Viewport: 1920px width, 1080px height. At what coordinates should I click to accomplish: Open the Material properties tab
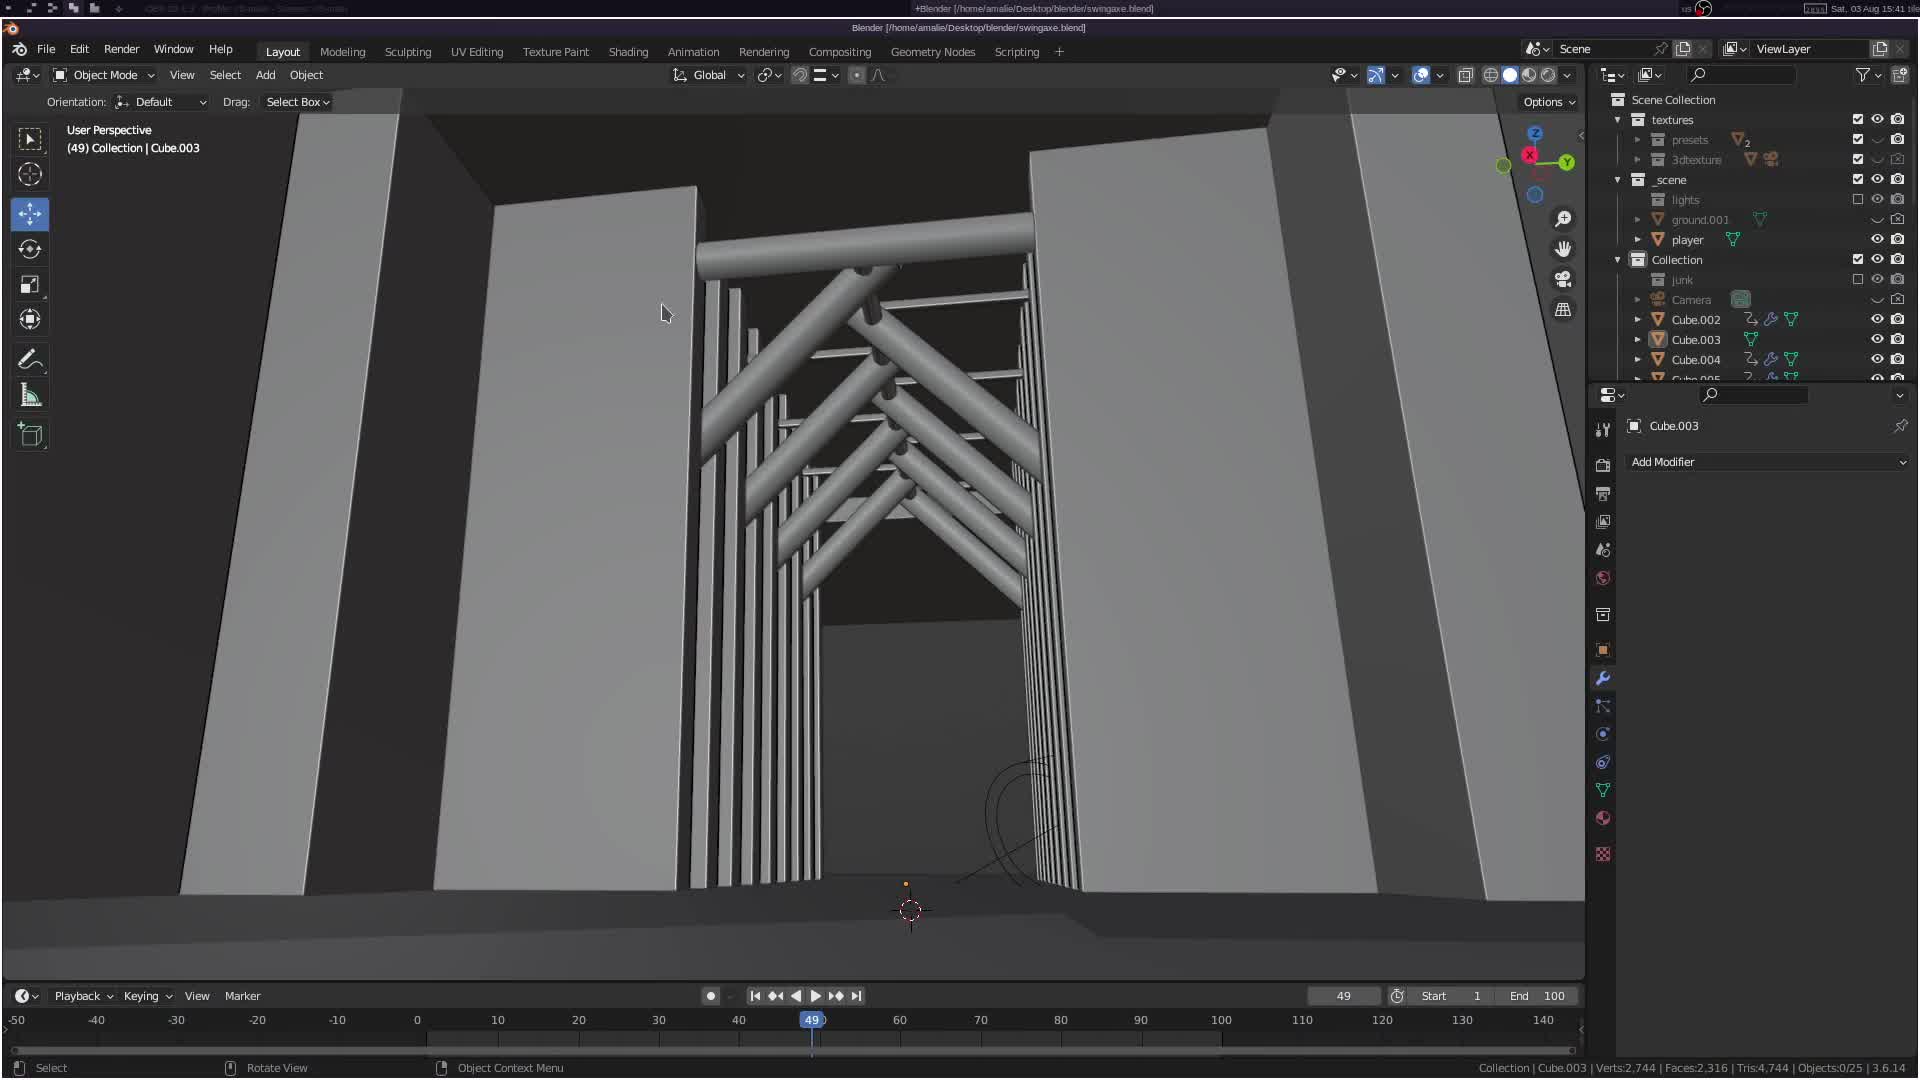1603,818
